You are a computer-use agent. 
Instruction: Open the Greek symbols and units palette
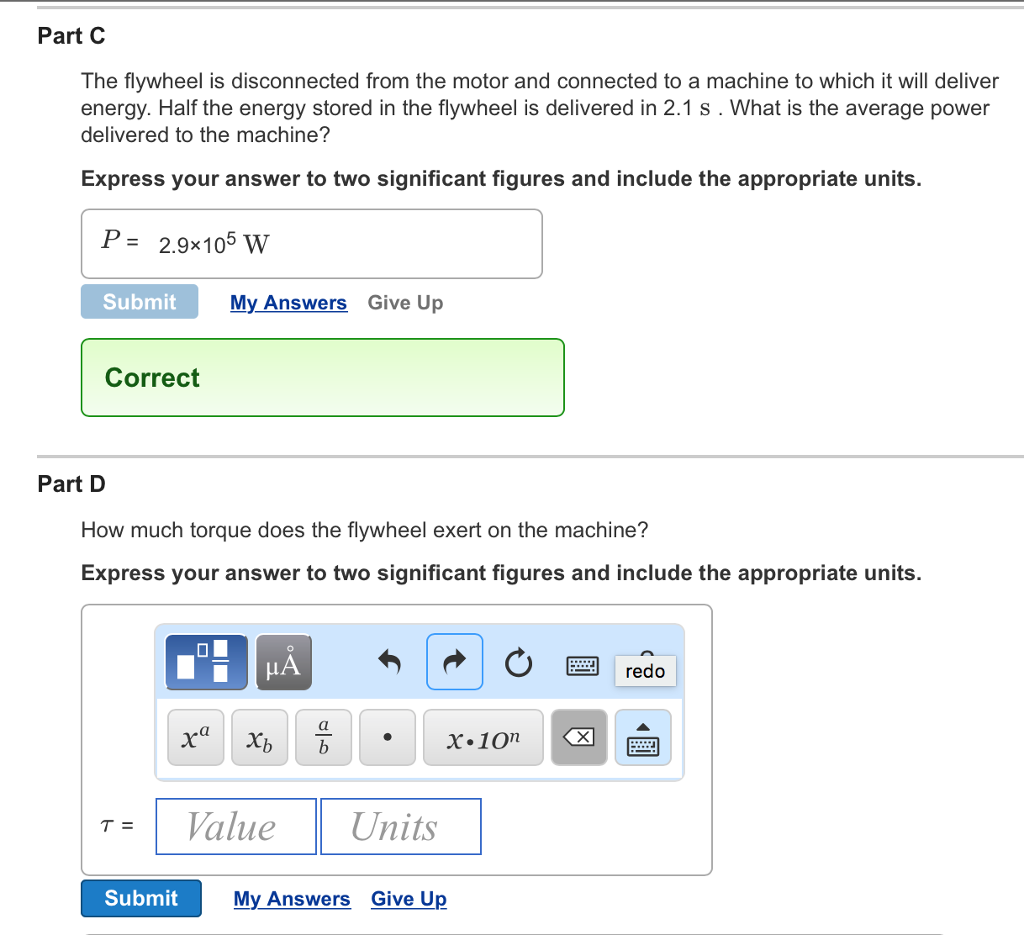pos(284,662)
